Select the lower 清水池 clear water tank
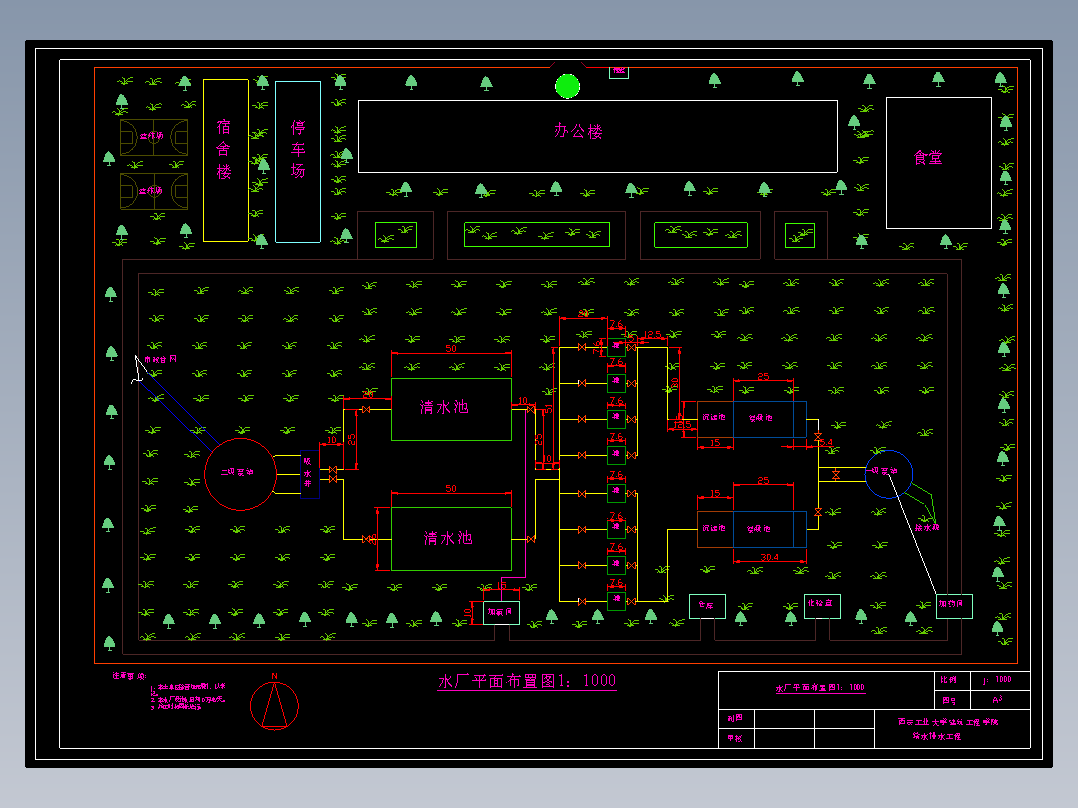This screenshot has width=1078, height=808. pos(451,538)
